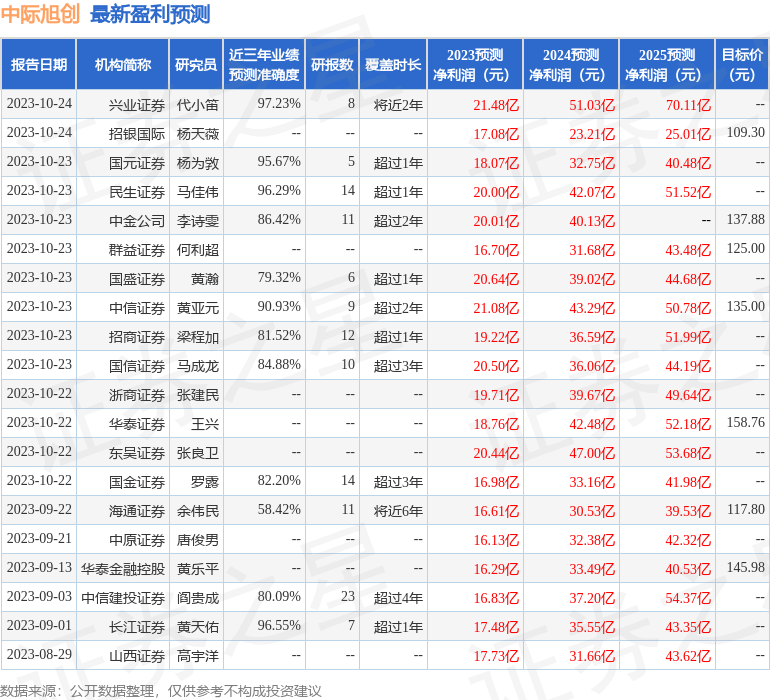Click analyst name 杨天薇

[x=197, y=134]
